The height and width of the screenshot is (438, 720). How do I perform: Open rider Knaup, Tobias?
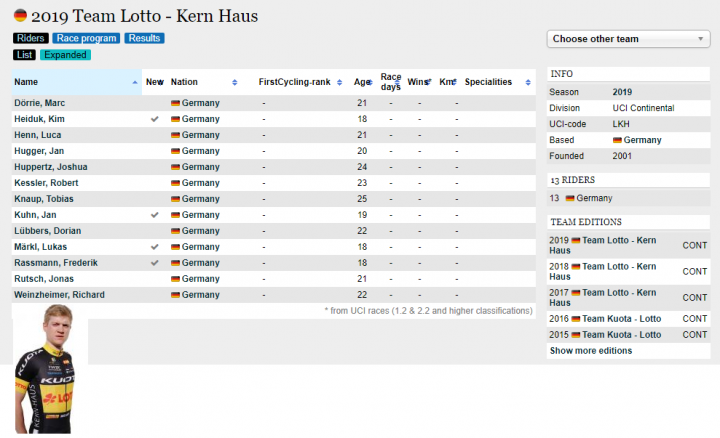pyautogui.click(x=44, y=199)
